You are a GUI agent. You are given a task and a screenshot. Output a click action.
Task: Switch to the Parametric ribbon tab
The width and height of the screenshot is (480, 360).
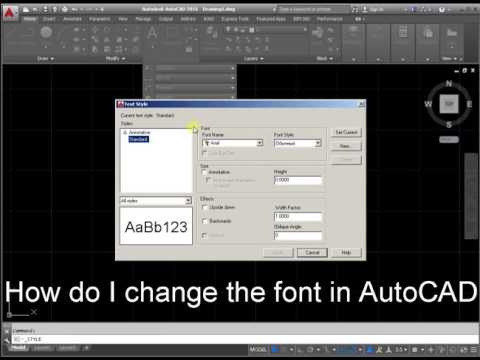[100, 19]
